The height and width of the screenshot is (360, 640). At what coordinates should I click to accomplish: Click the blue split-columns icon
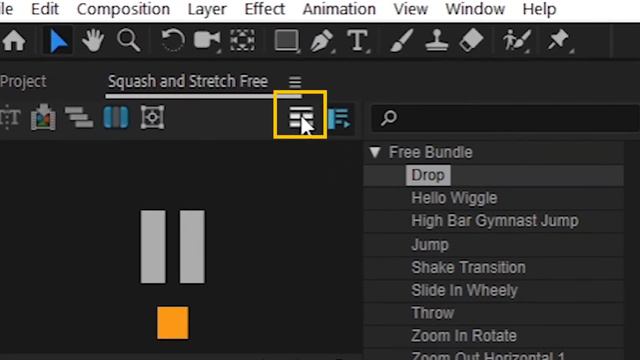click(x=116, y=118)
